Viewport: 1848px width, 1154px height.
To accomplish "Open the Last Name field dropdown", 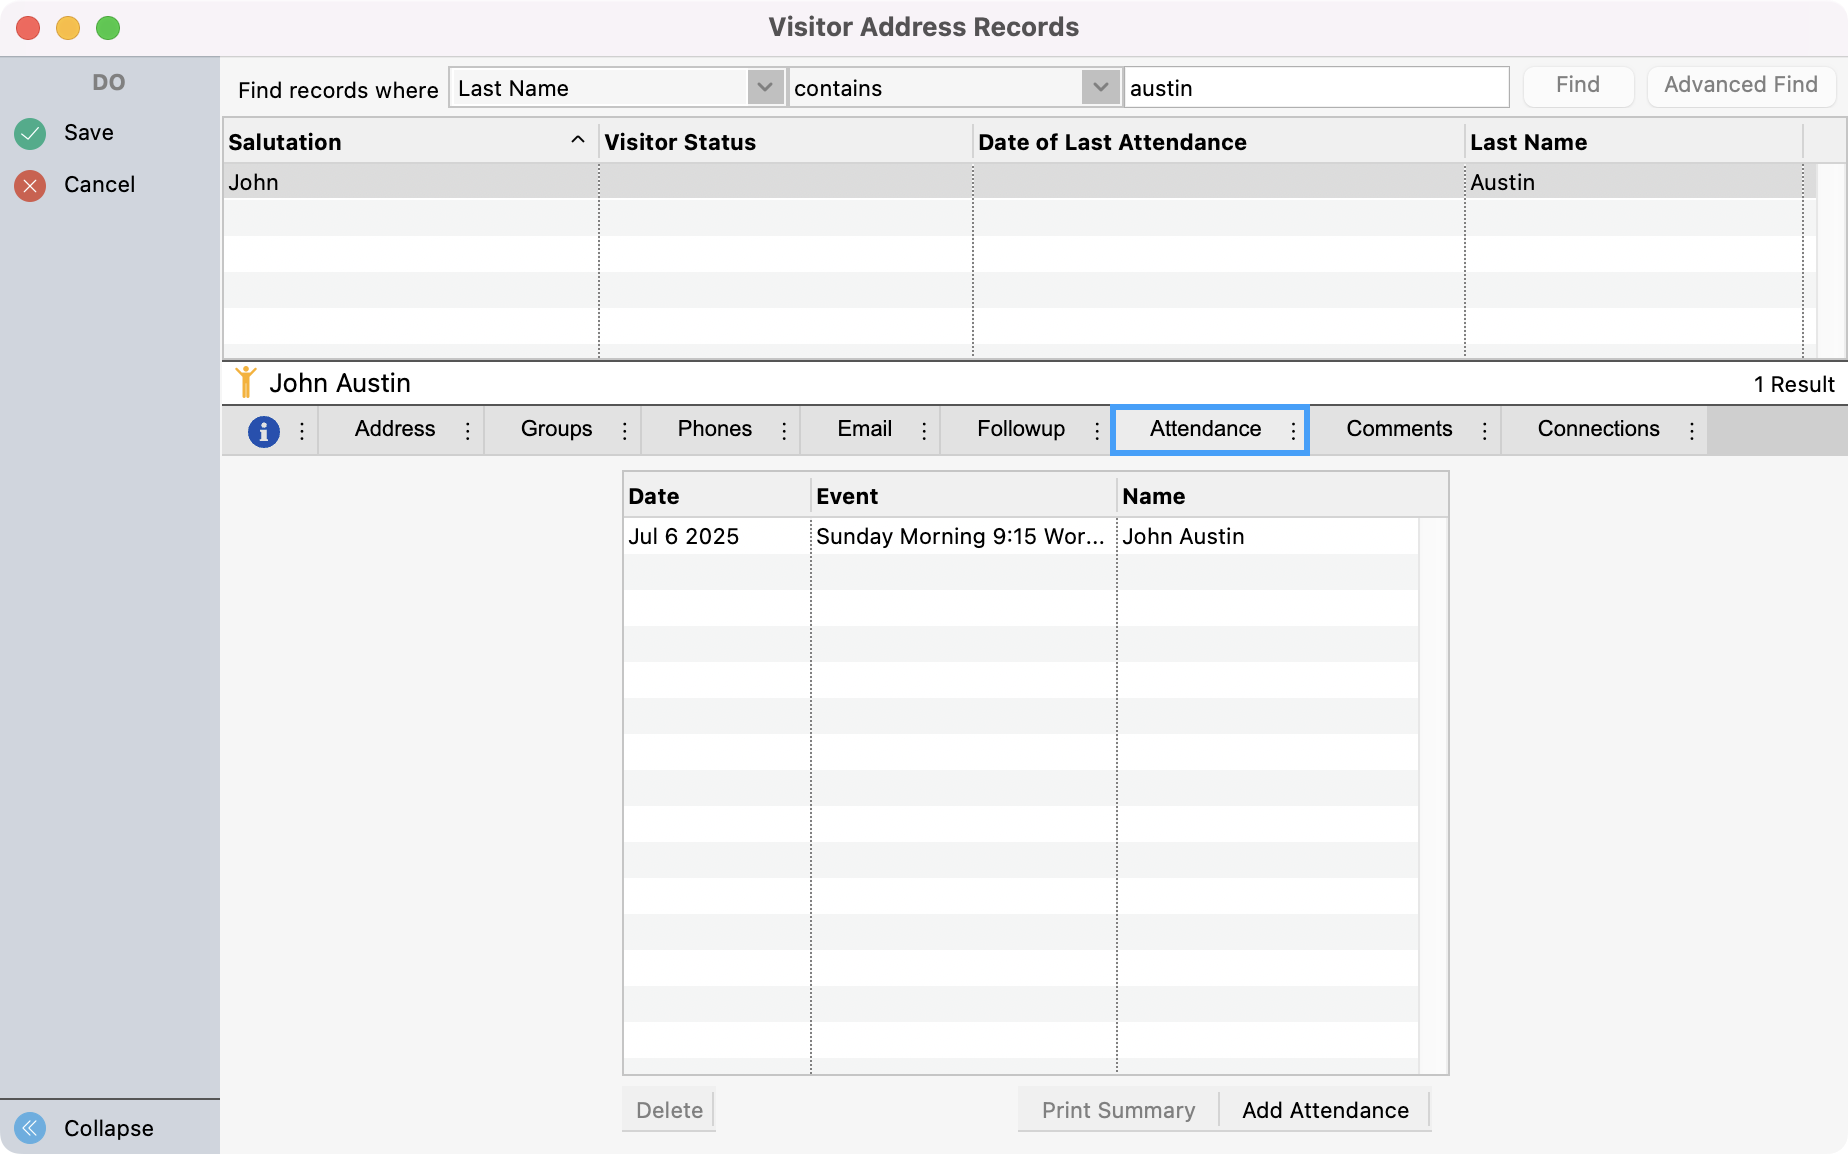I will (765, 87).
